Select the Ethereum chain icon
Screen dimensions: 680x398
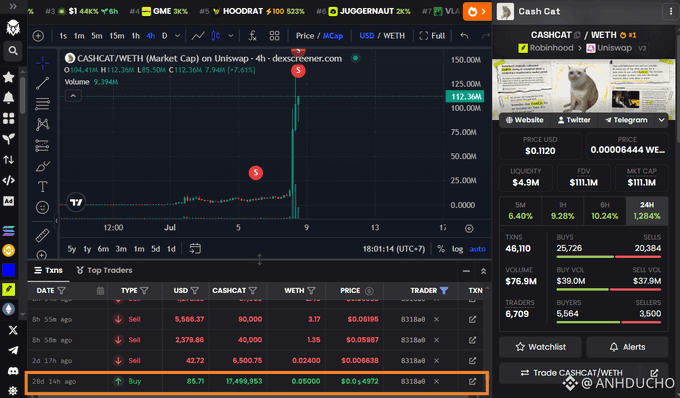pos(9,309)
